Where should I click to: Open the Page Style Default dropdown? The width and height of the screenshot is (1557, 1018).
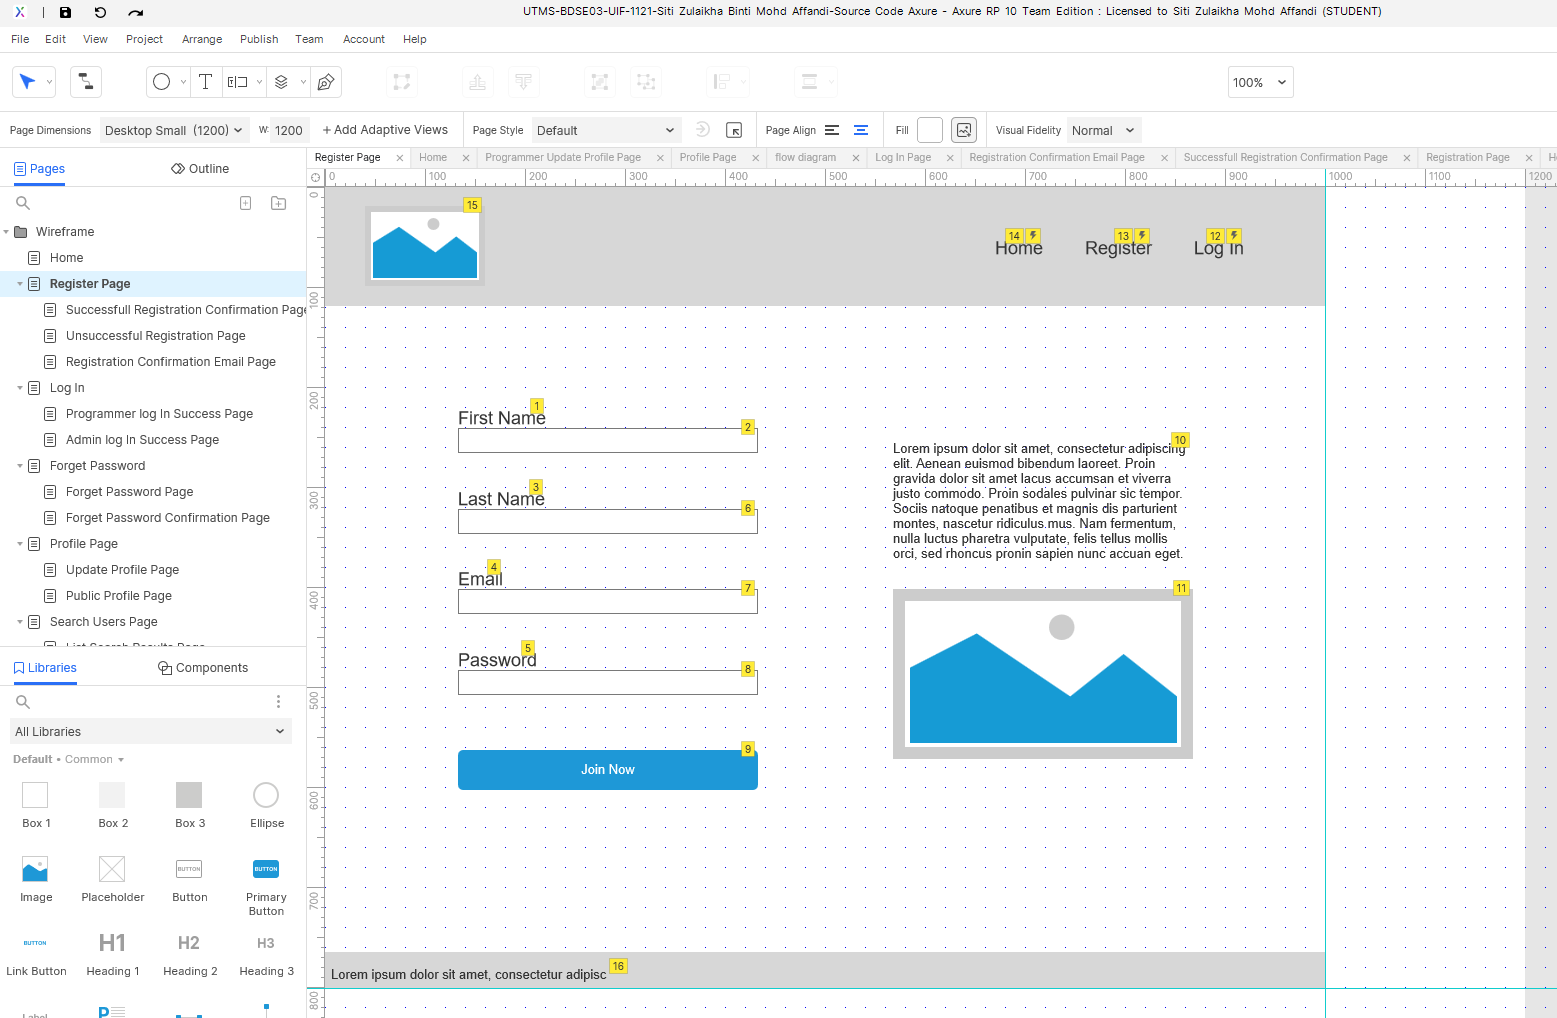pyautogui.click(x=606, y=130)
